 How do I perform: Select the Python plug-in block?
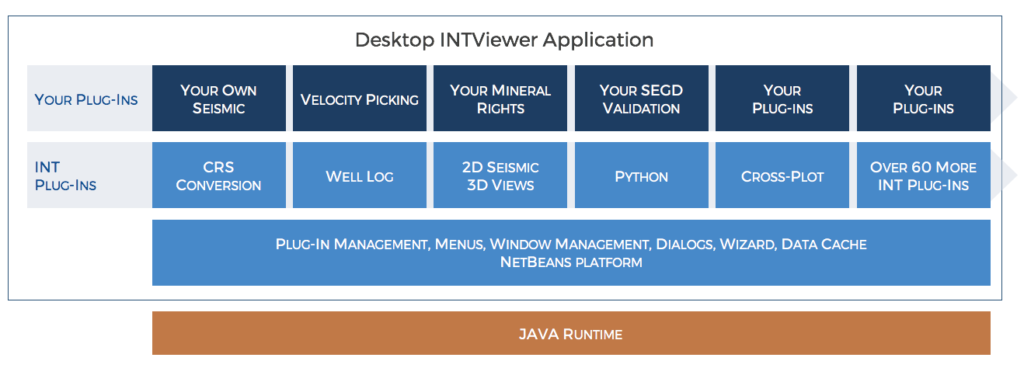641,175
